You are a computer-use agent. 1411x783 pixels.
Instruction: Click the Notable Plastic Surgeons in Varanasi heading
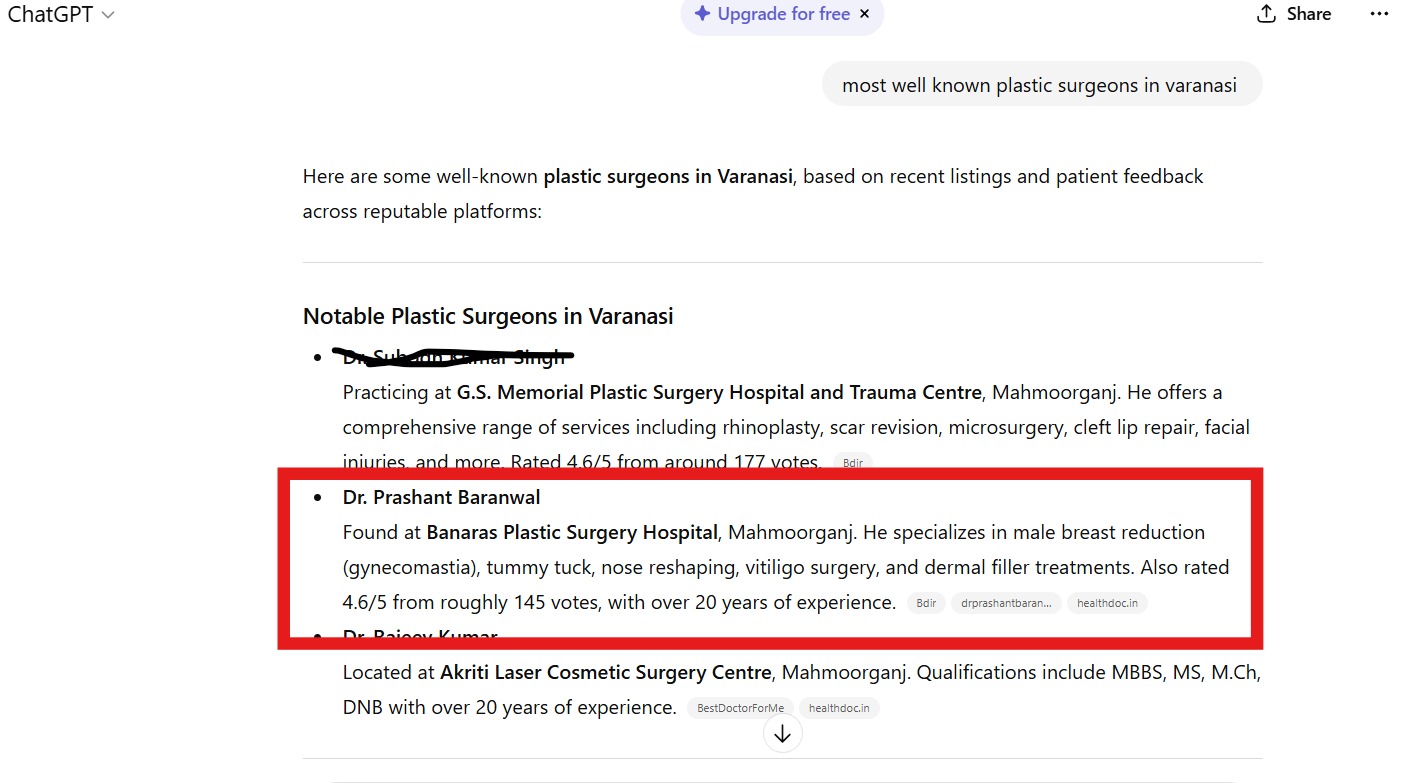point(488,316)
